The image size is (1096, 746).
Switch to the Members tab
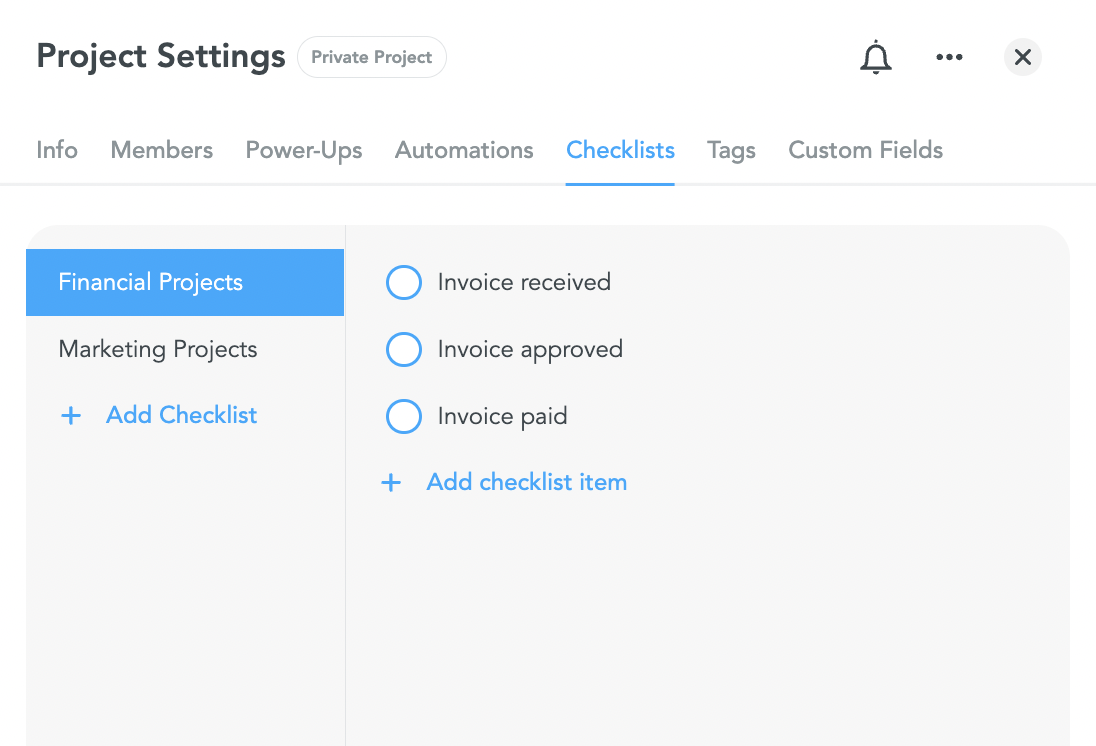pos(161,150)
